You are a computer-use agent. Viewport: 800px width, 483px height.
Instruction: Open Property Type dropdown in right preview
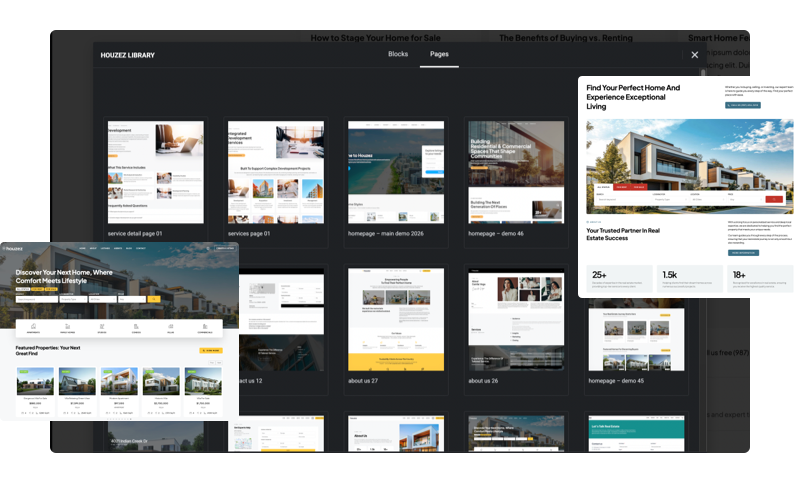click(x=670, y=199)
